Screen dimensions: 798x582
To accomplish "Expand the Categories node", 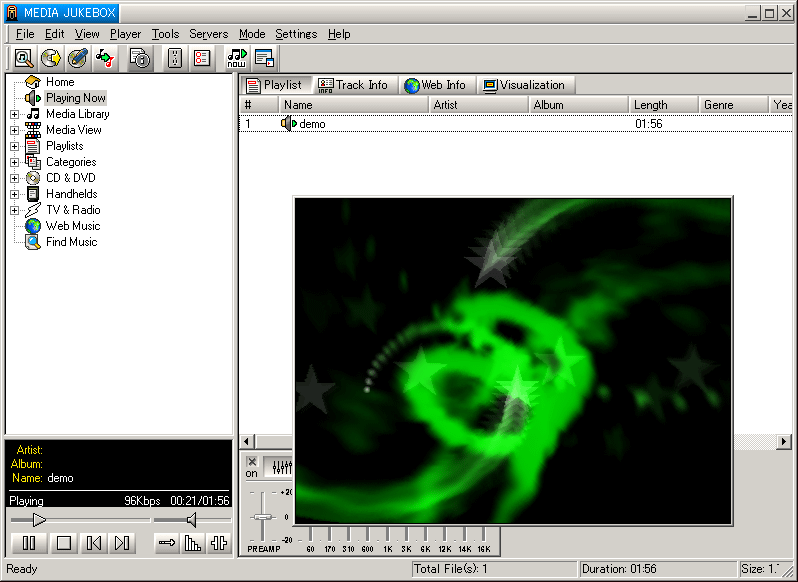I will pos(14,162).
